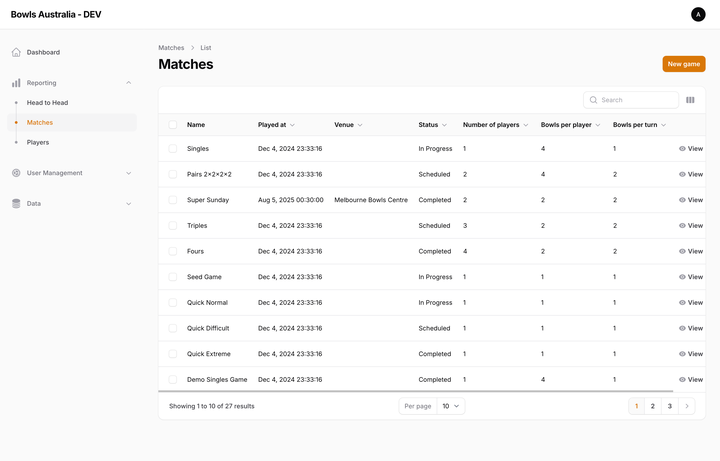Image resolution: width=720 pixels, height=461 pixels.
Task: Click the Demo Singles Game name
Action: 217,380
